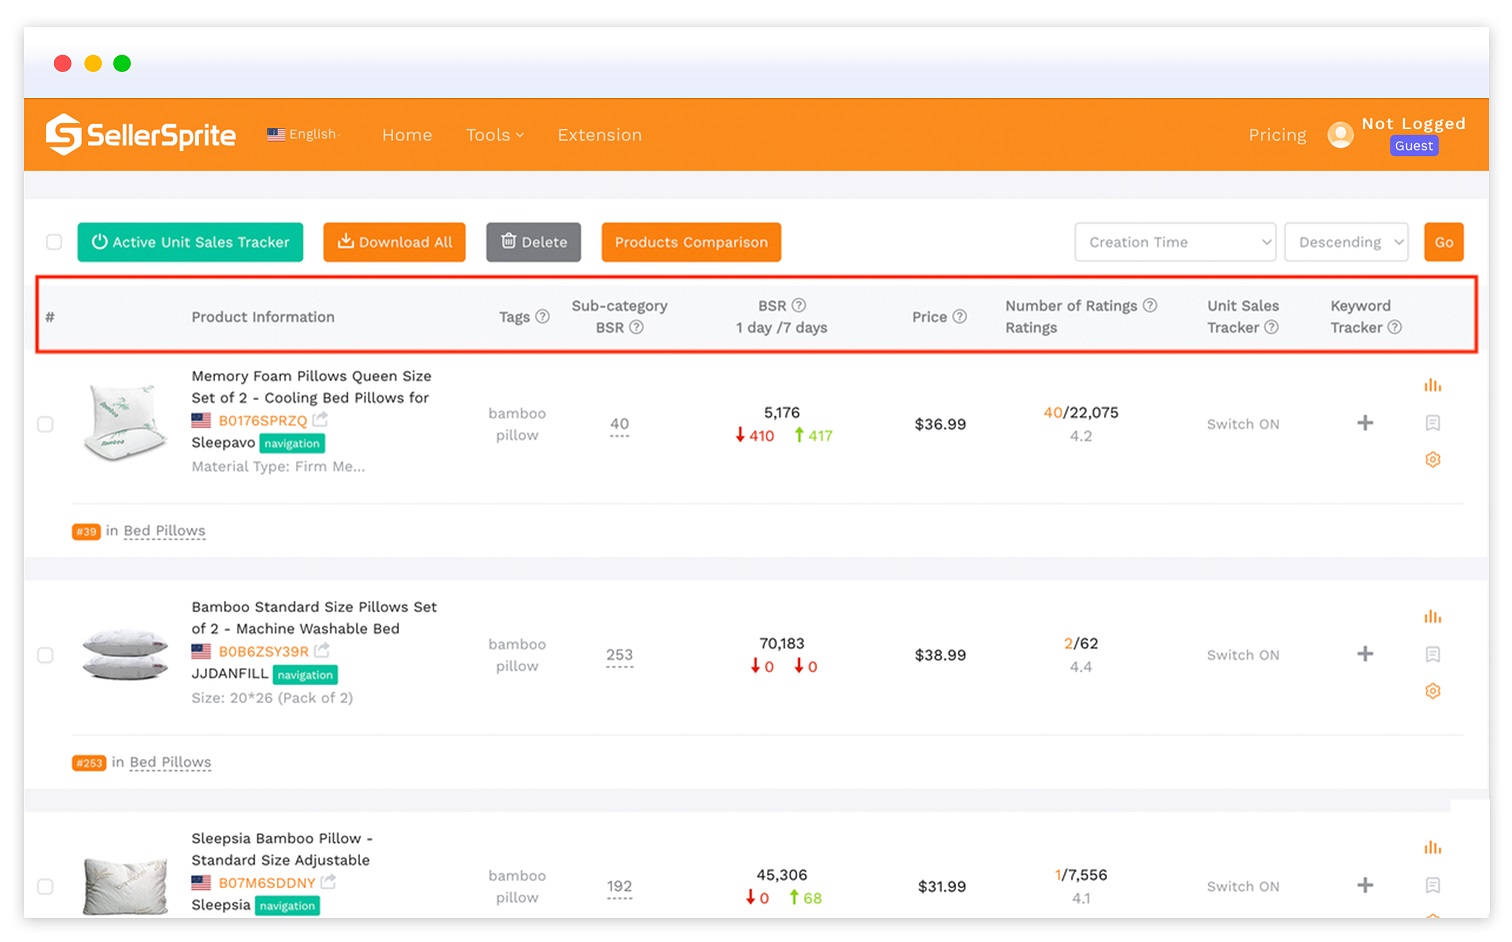Viewport: 1512px width, 942px height.
Task: Check the Sleepsia pillow row checkbox
Action: coord(45,886)
